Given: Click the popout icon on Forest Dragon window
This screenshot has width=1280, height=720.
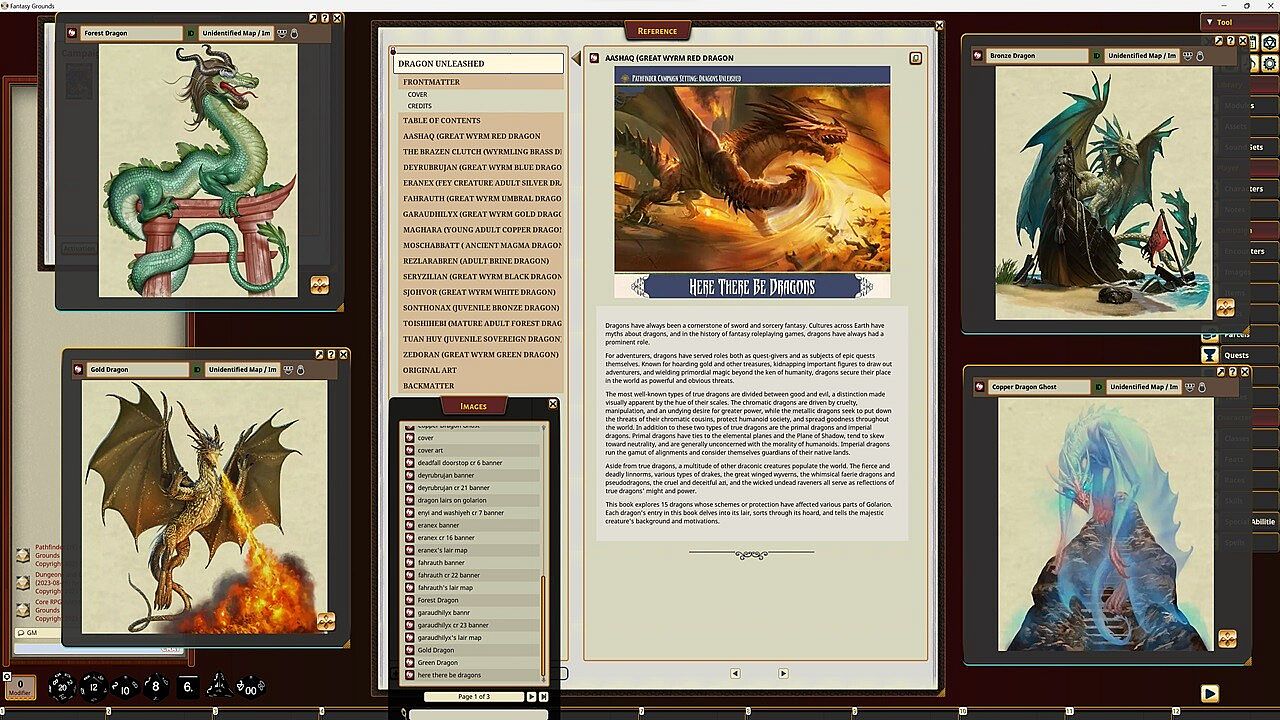Looking at the screenshot, I should click(x=313, y=18).
